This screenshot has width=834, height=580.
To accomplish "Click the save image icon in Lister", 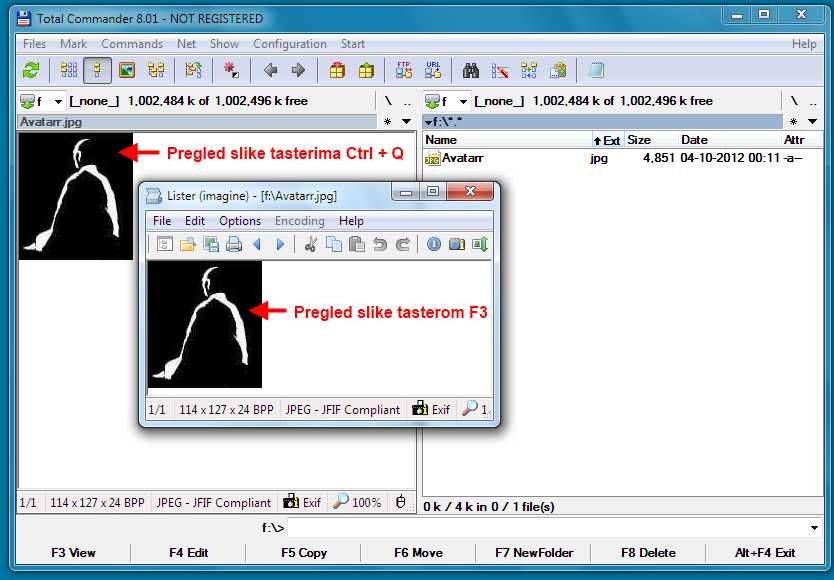I will [211, 244].
